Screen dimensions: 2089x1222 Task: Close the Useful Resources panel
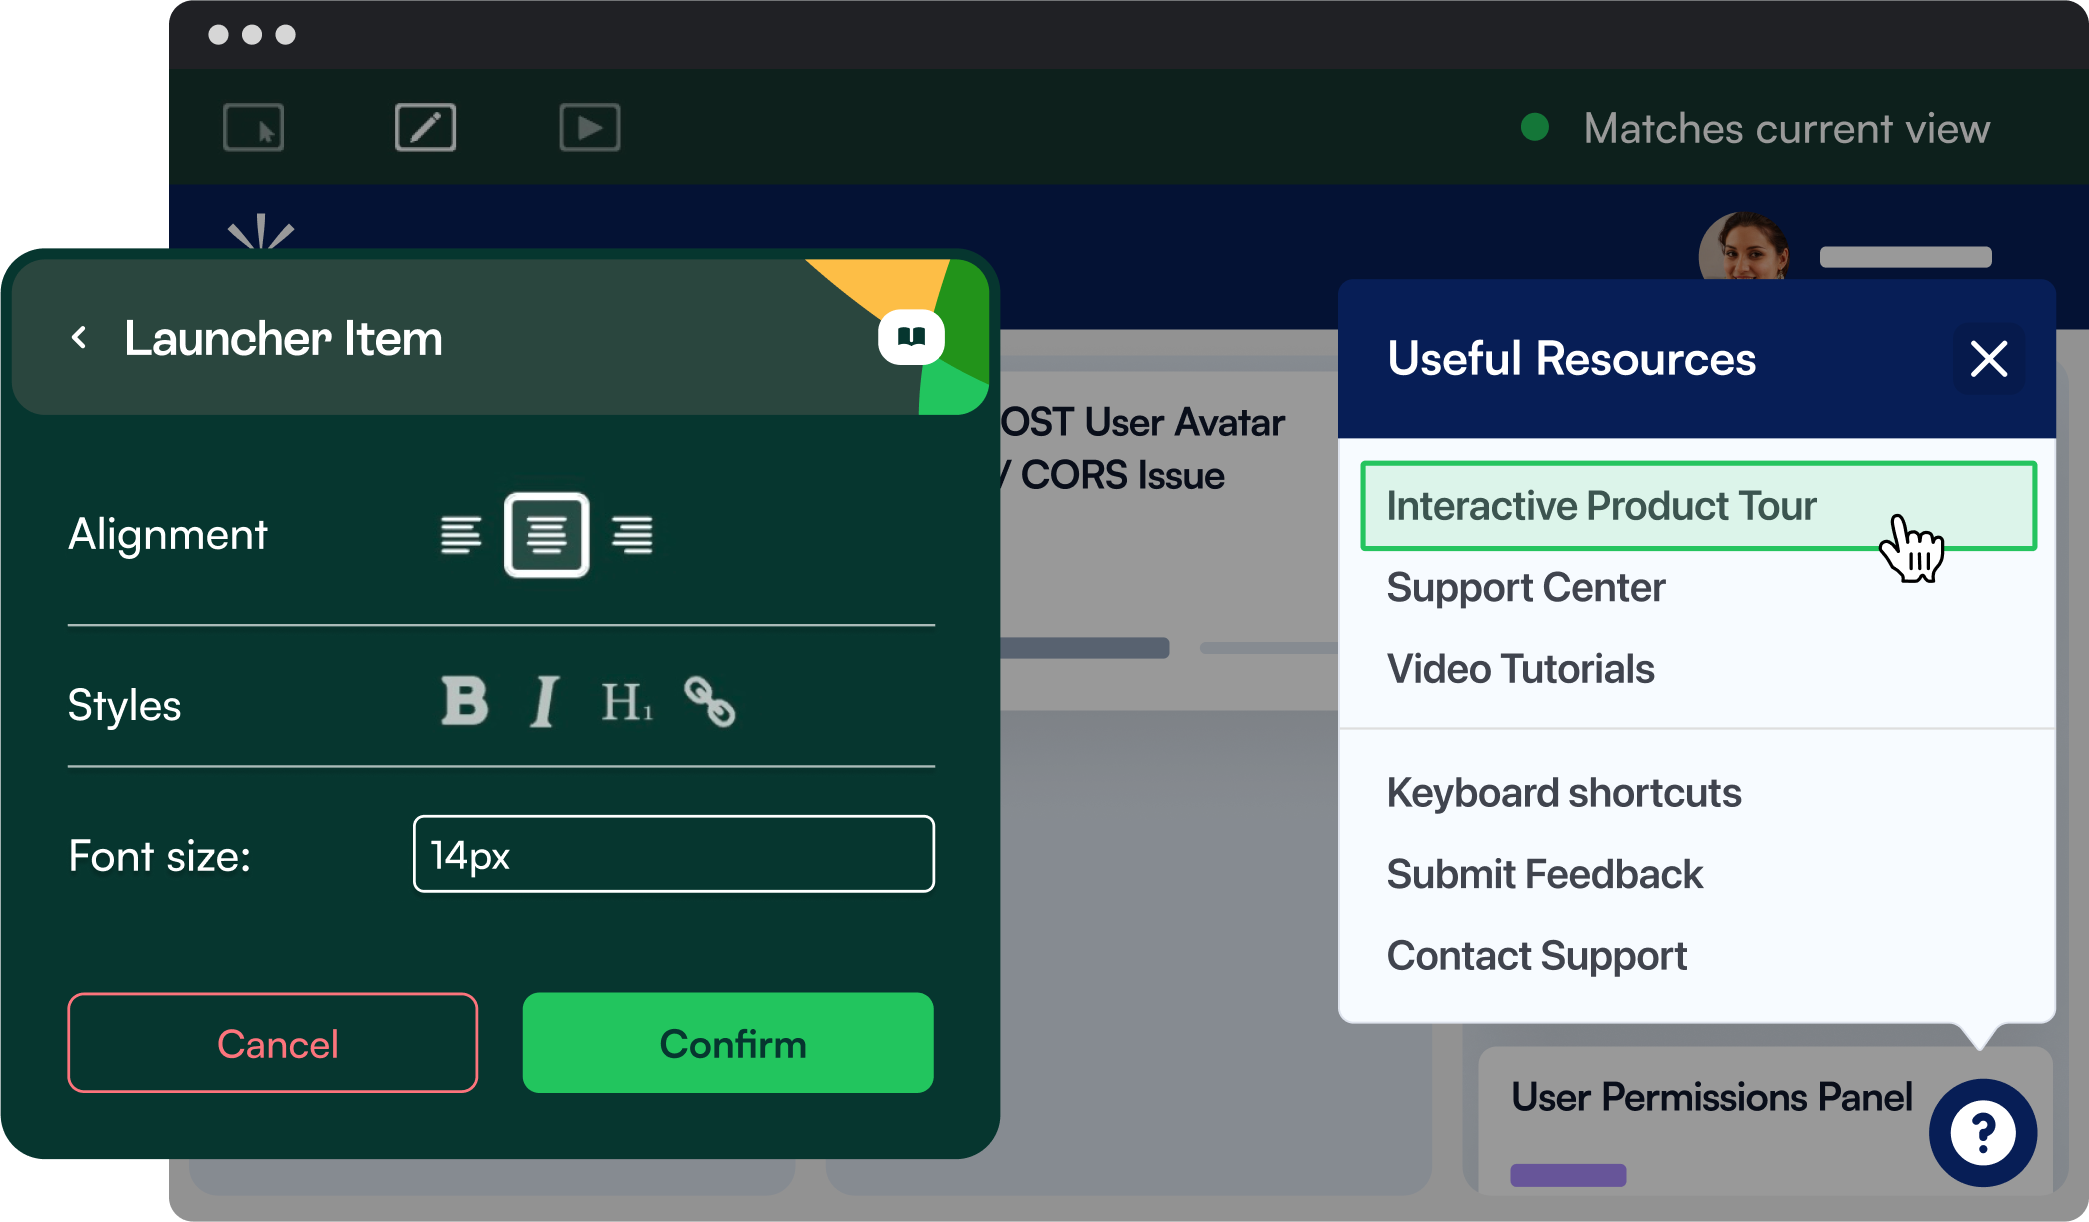[x=1988, y=358]
